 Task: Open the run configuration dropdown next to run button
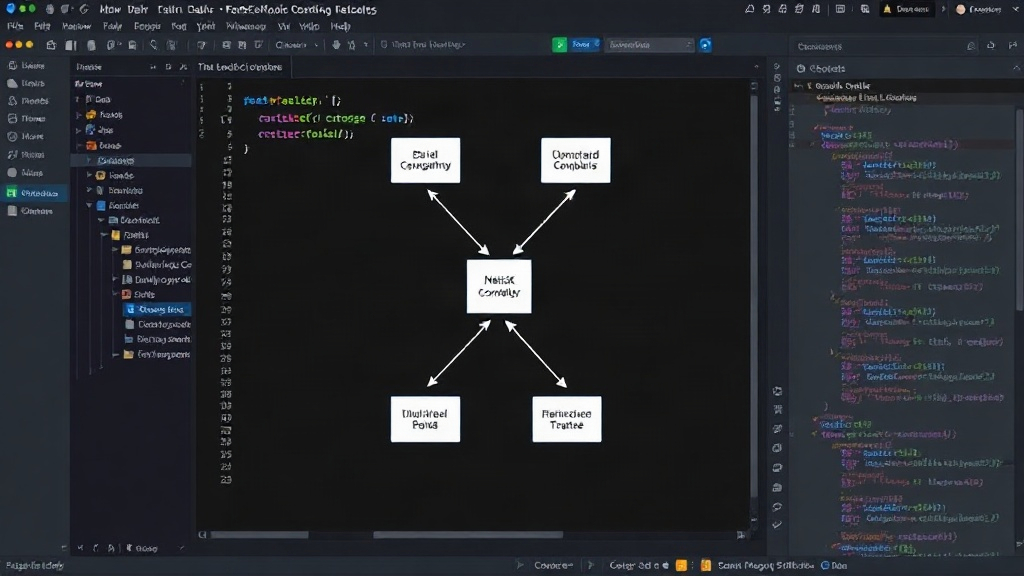pos(648,44)
